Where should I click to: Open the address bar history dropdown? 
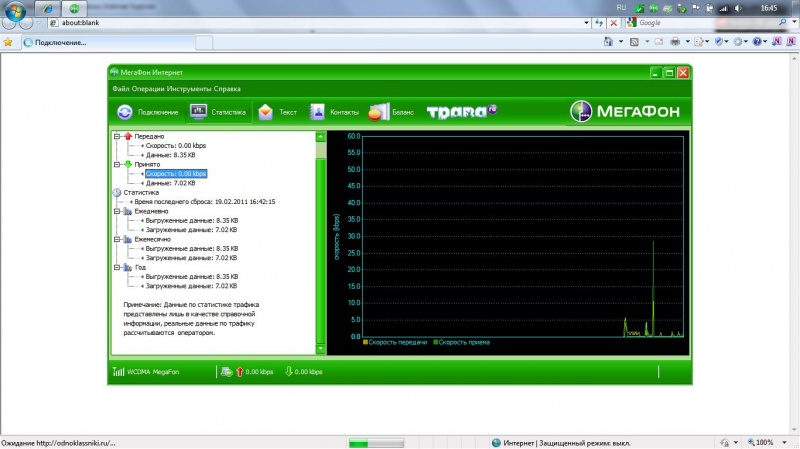coord(586,23)
